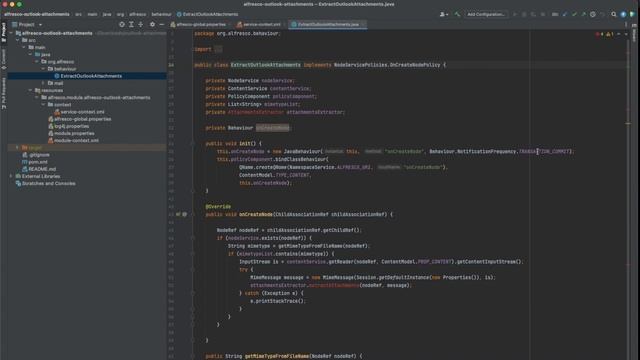The image size is (640, 360).
Task: Open the user account icon menu
Action: coord(443,14)
